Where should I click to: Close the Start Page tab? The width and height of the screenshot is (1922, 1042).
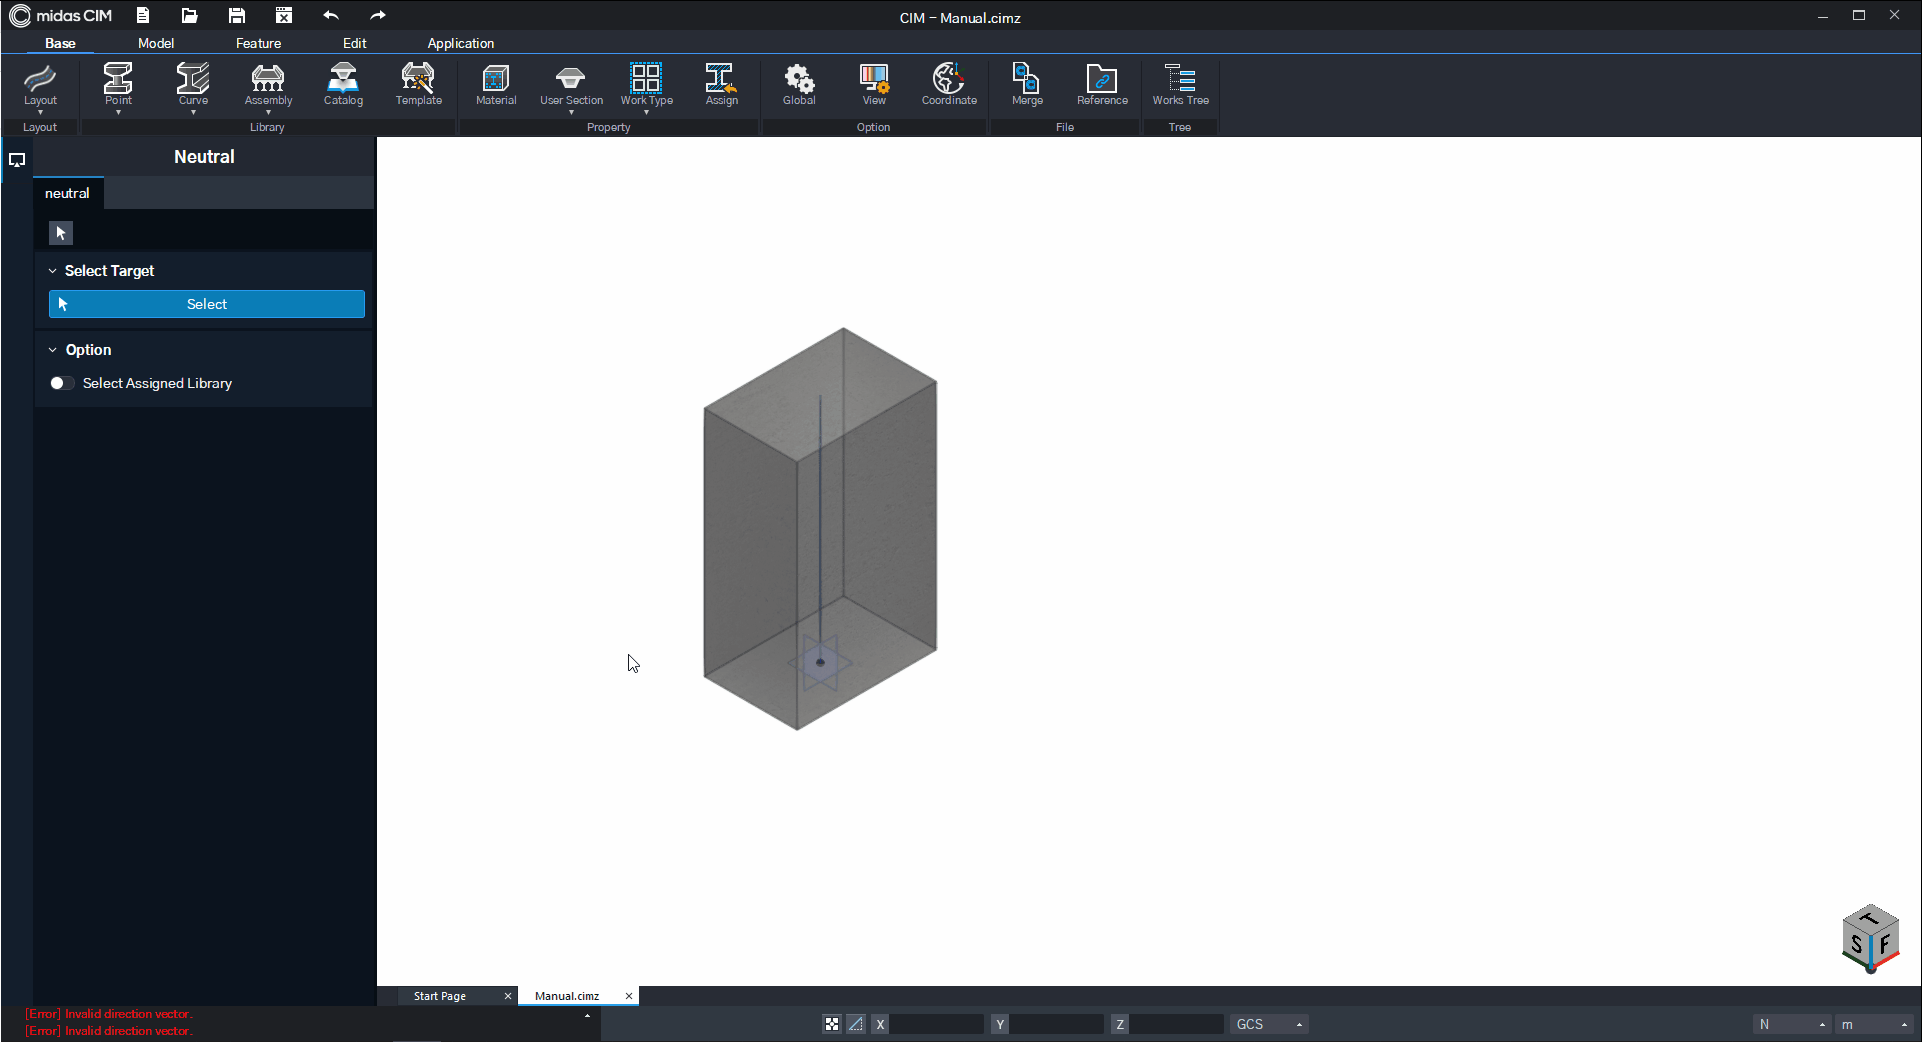508,996
